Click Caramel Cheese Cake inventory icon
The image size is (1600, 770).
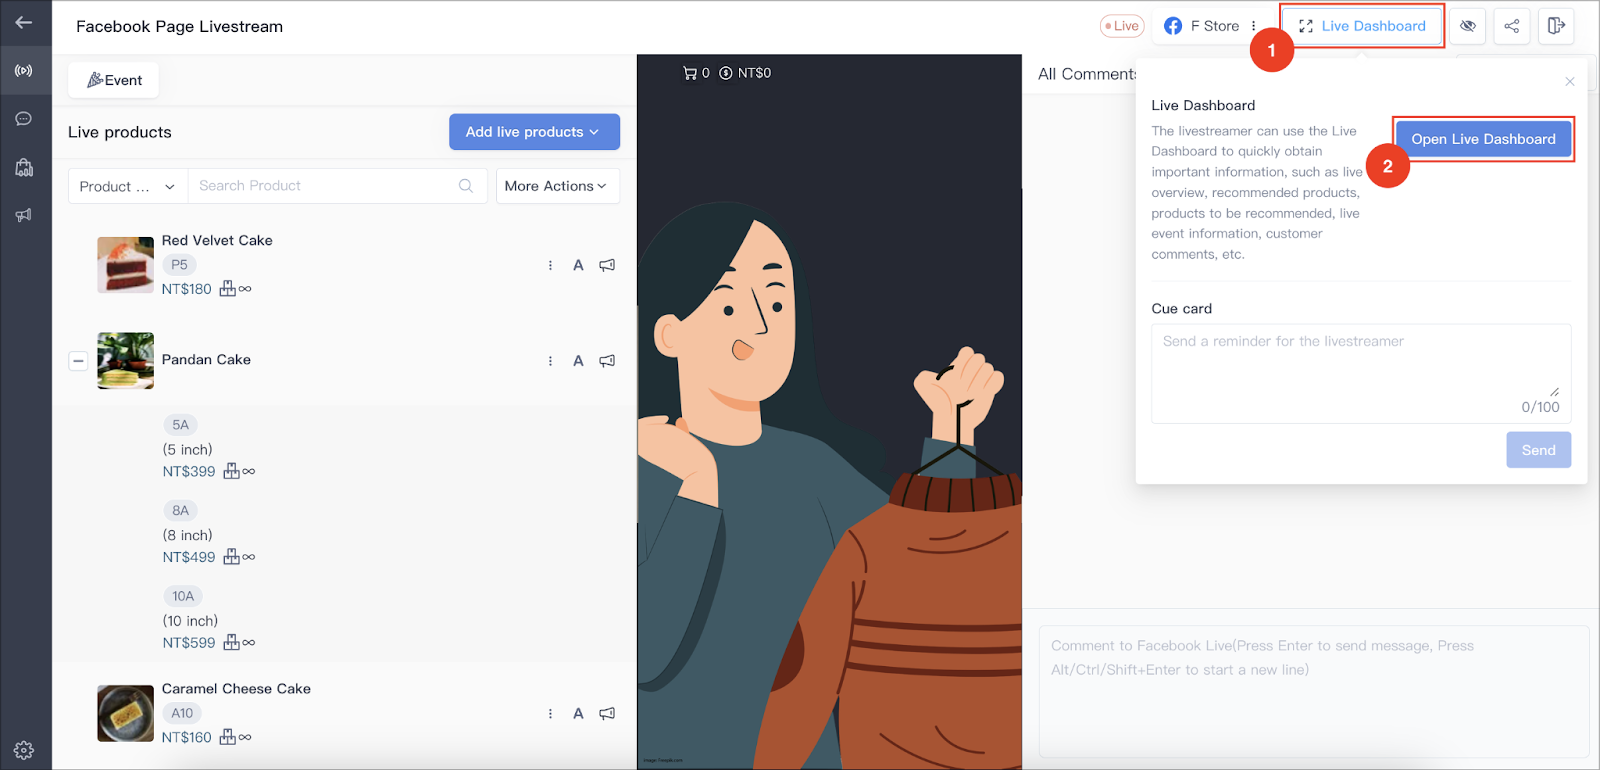coord(228,737)
